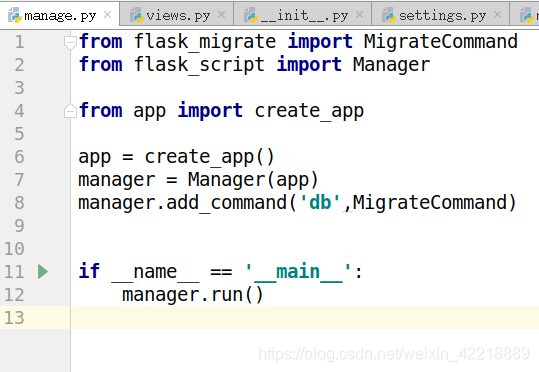This screenshot has width=539, height=372.
Task: Click the fold end marker at line 4
Action: [x=70, y=111]
